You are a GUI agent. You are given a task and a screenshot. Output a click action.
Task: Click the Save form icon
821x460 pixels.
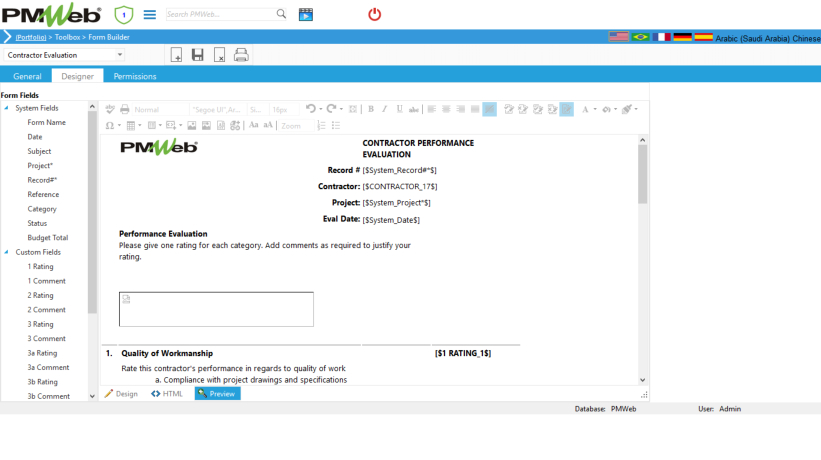(198, 55)
